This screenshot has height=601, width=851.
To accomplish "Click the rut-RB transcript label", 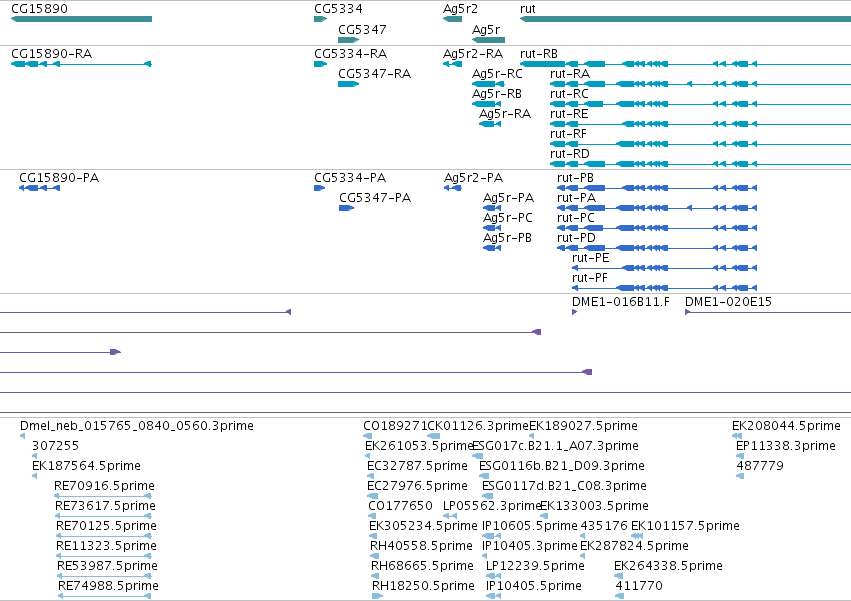I will (539, 54).
